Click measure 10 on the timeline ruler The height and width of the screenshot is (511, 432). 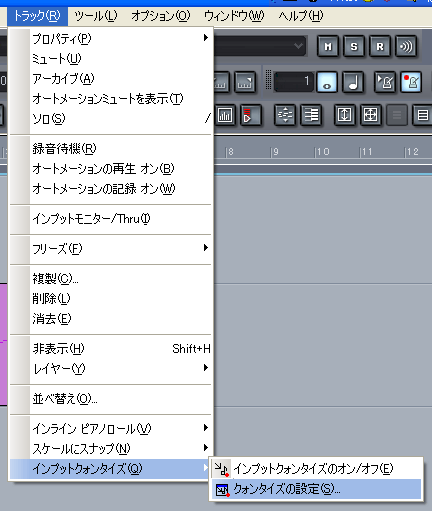point(322,152)
